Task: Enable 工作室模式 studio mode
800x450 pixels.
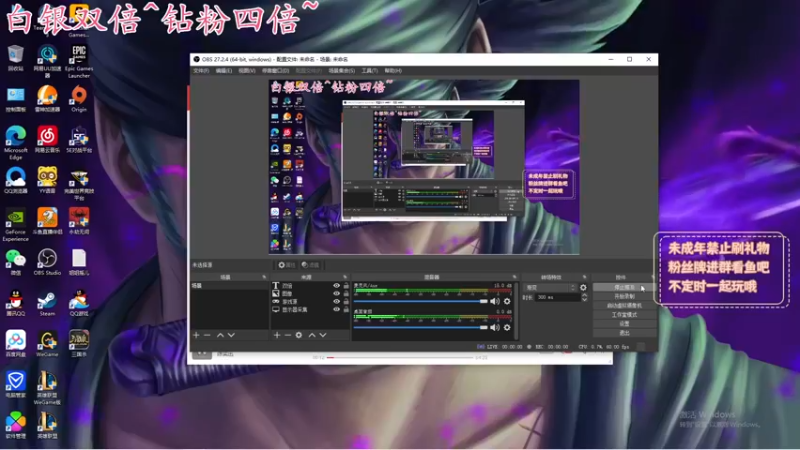Action: point(624,315)
